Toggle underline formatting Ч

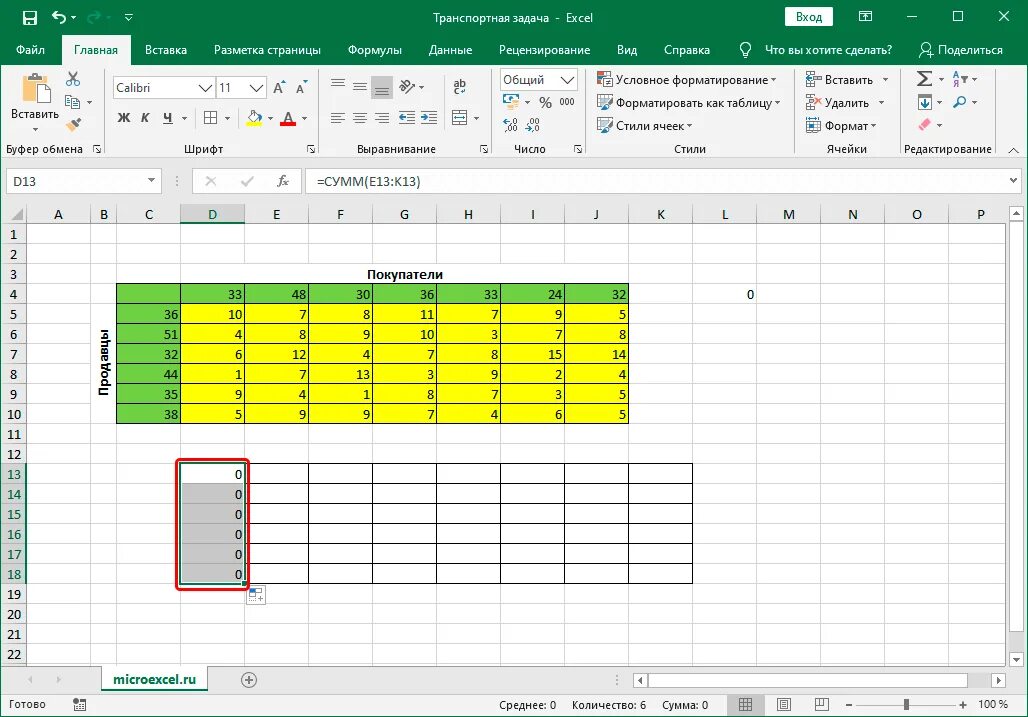point(168,118)
